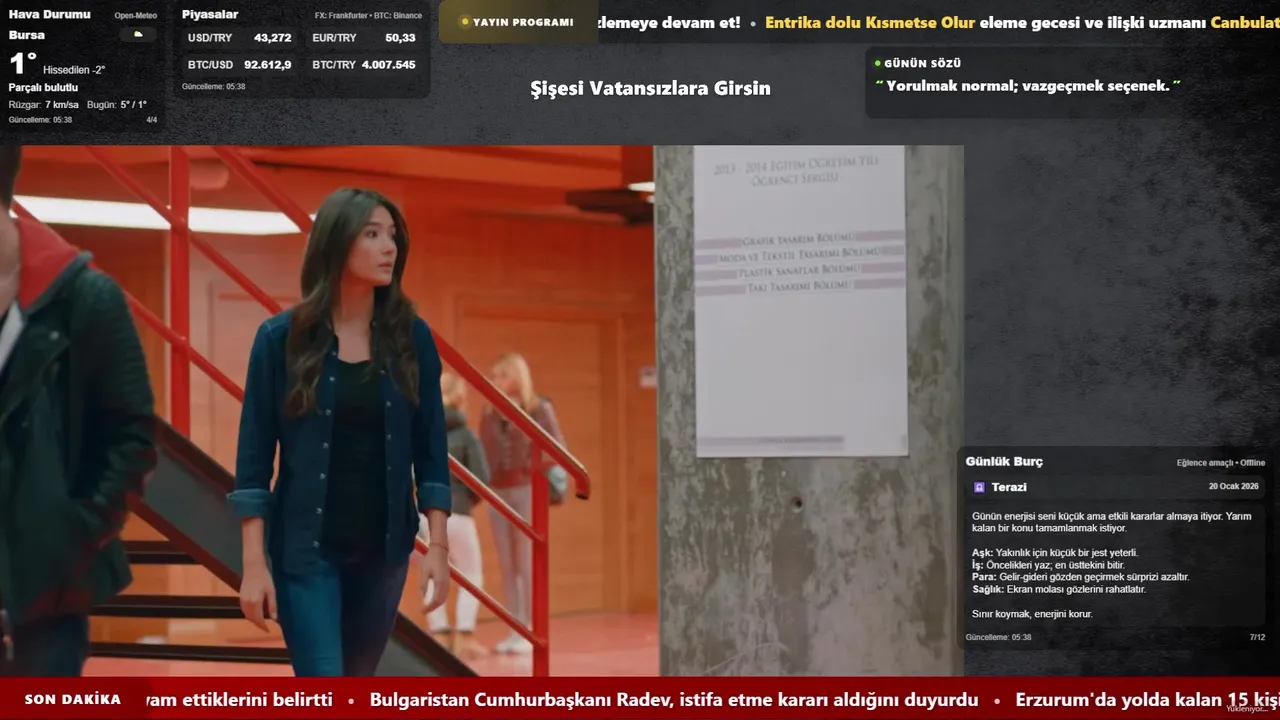Click the yellow dot beside Yayın Programı
Image resolution: width=1280 pixels, height=720 pixels.
pyautogui.click(x=465, y=22)
